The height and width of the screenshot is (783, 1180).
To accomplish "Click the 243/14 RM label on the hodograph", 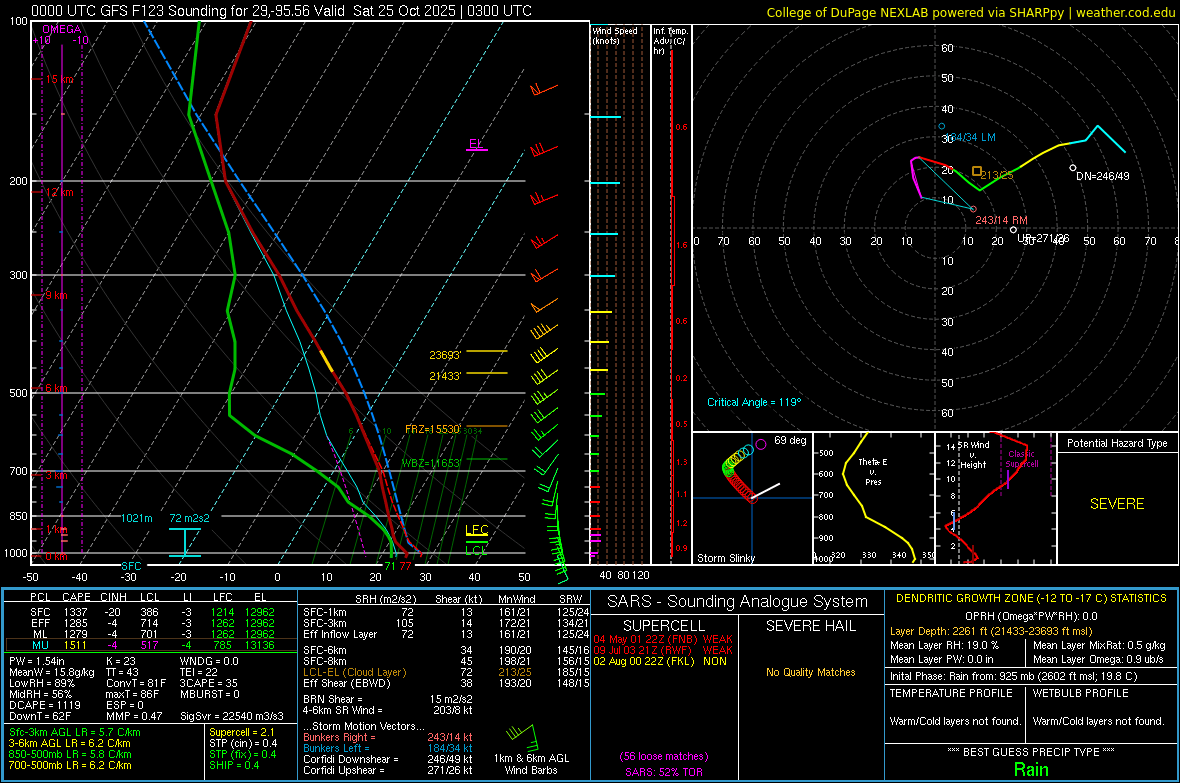I will tap(1001, 221).
